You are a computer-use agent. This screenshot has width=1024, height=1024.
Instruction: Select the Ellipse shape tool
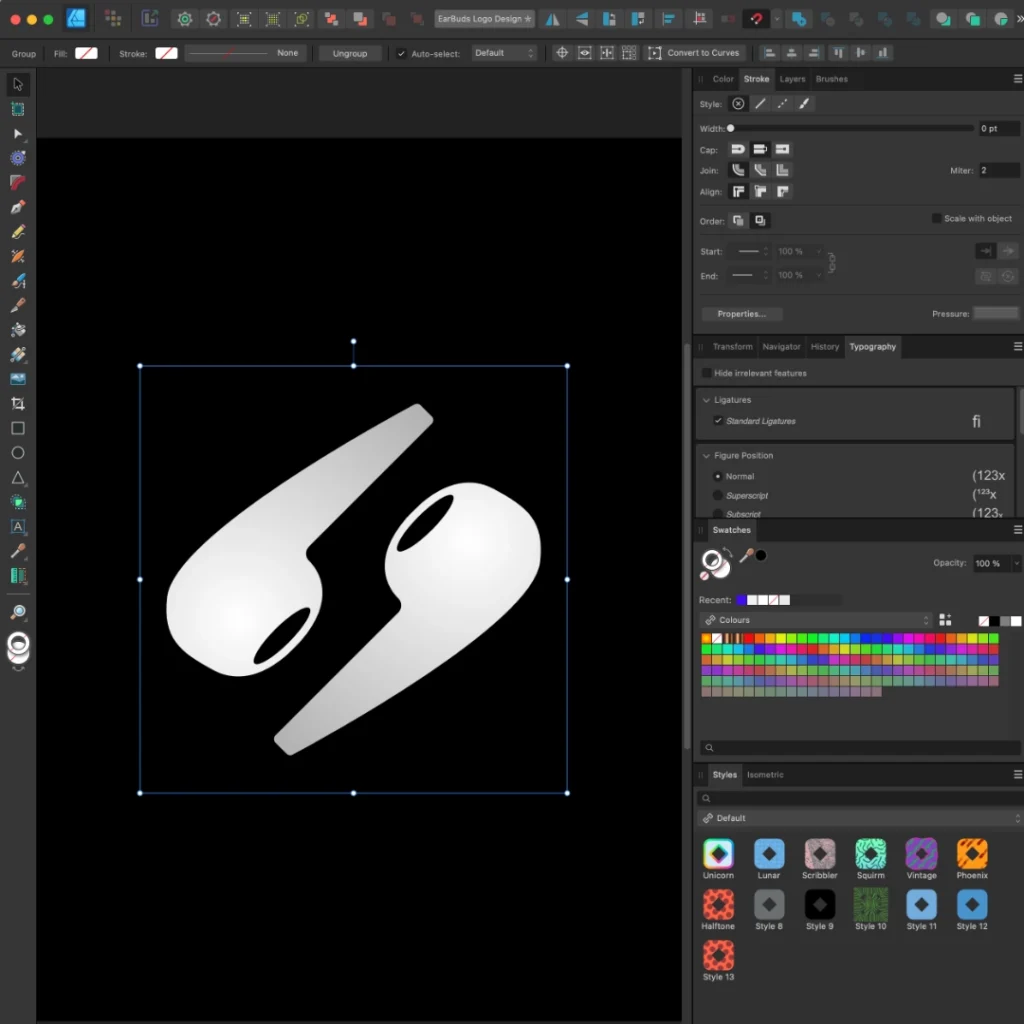tap(17, 453)
